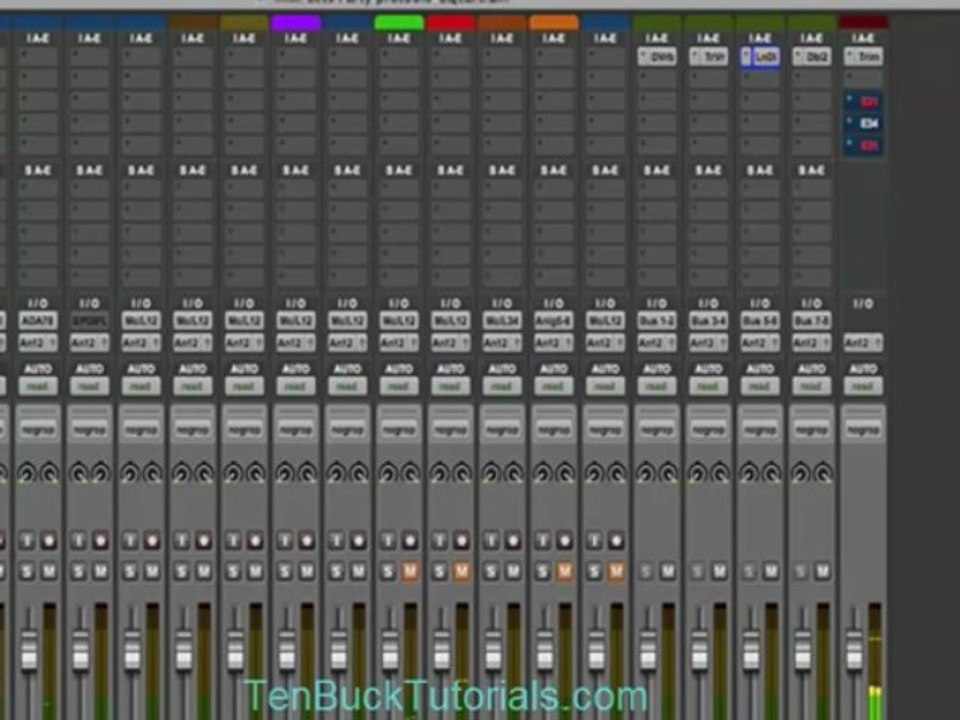This screenshot has width=960, height=720.
Task: Select the red track color strip
Action: 451,23
